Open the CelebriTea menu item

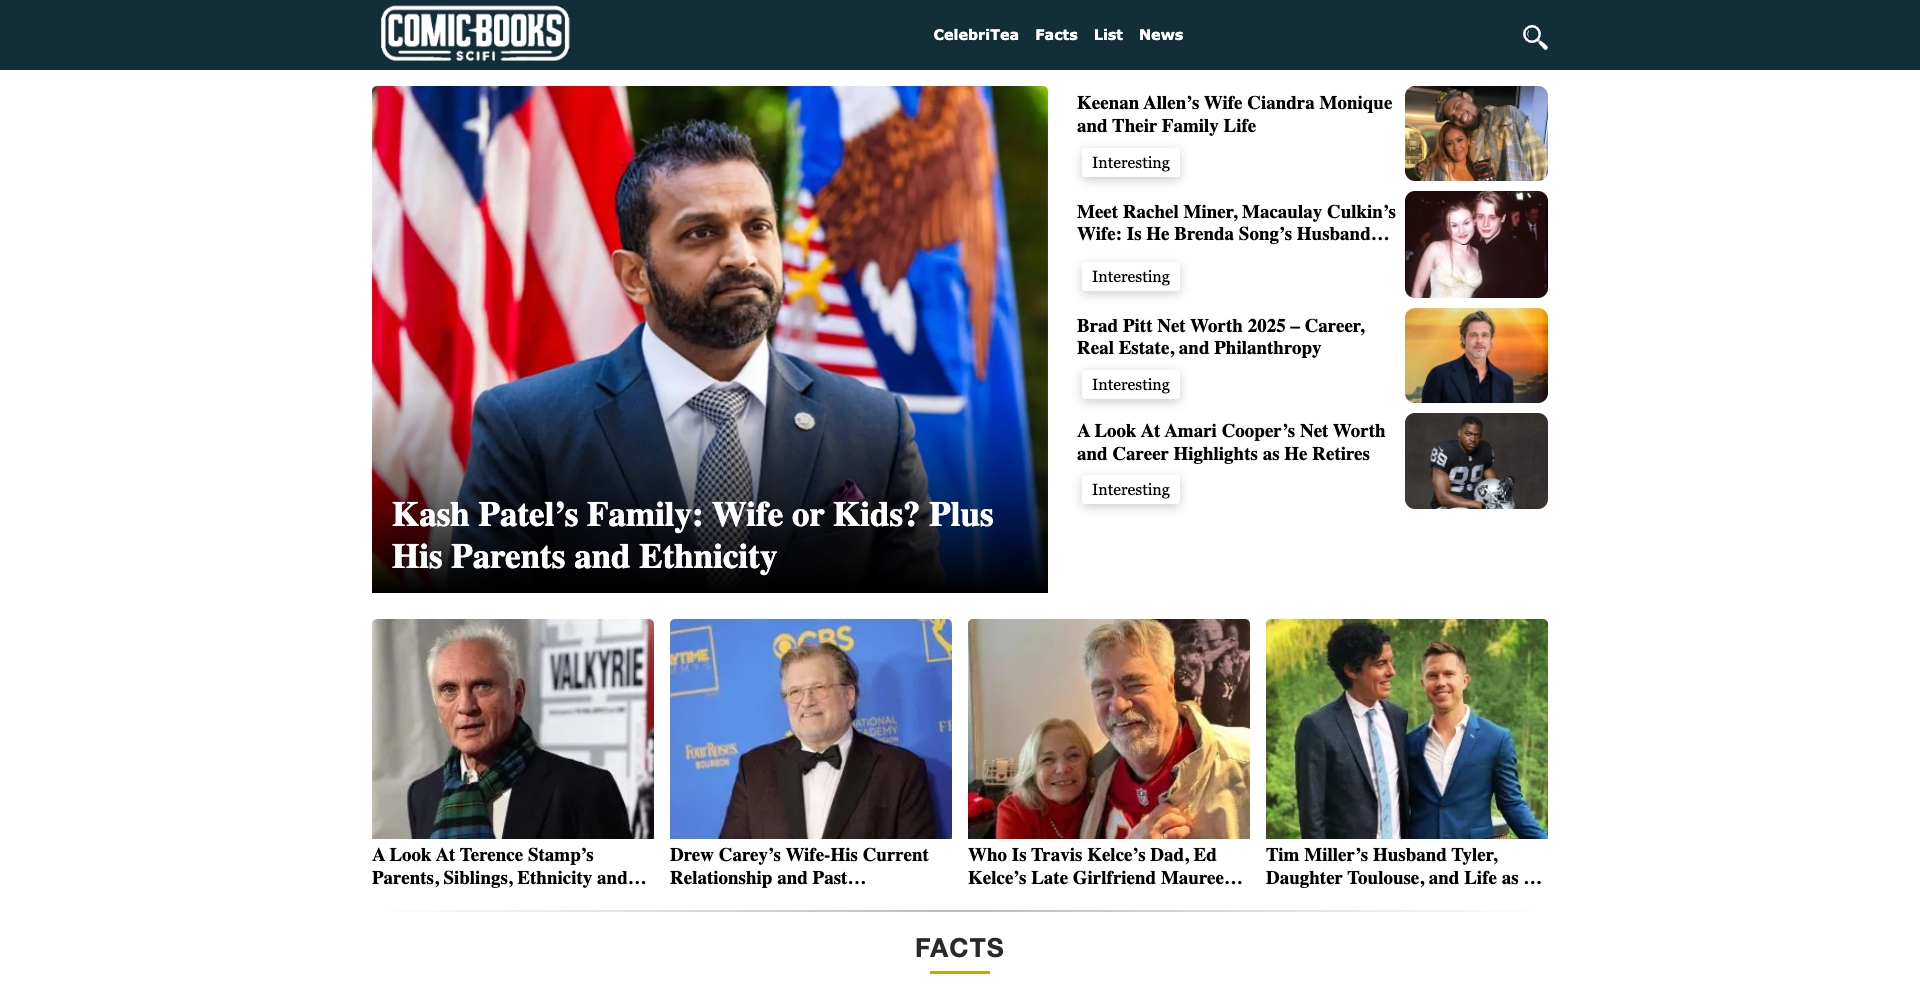click(x=976, y=35)
